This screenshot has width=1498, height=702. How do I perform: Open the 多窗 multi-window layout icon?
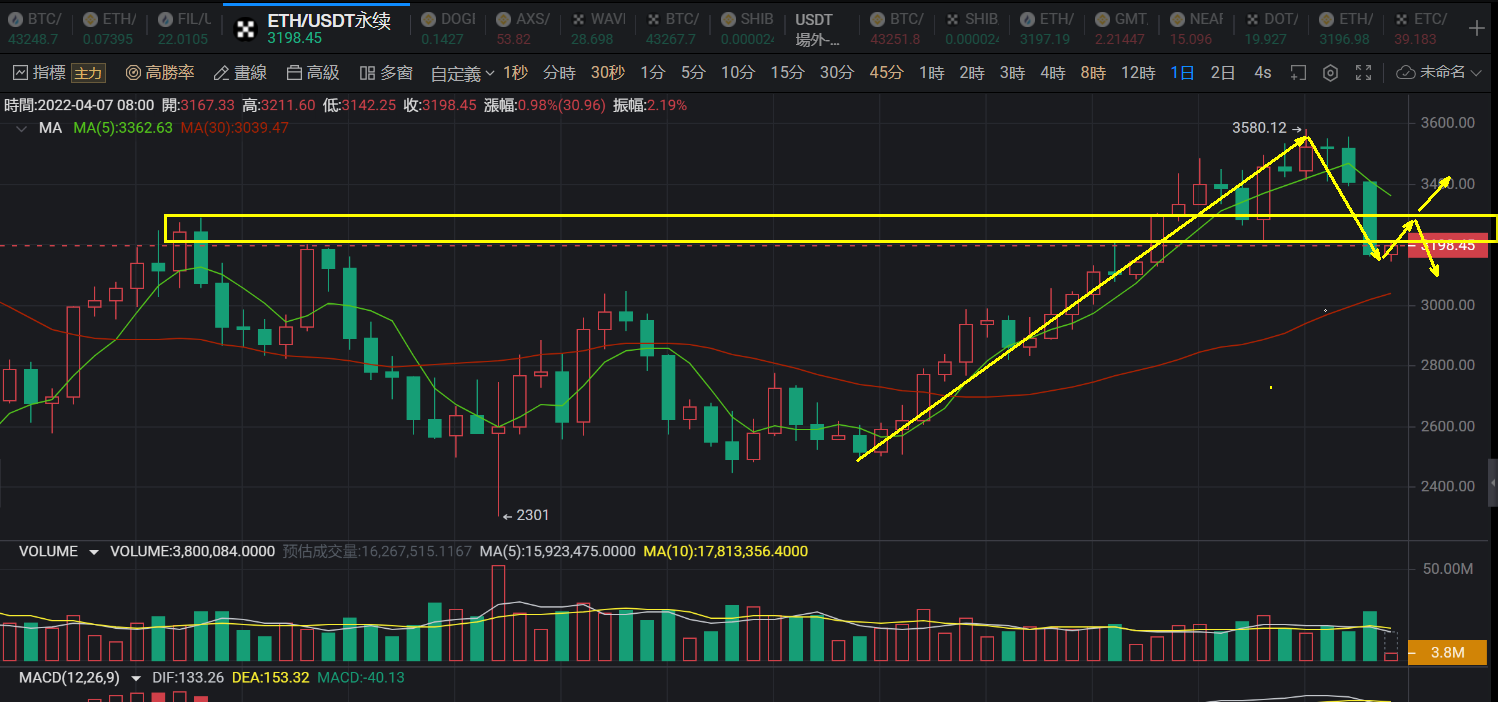pos(367,73)
